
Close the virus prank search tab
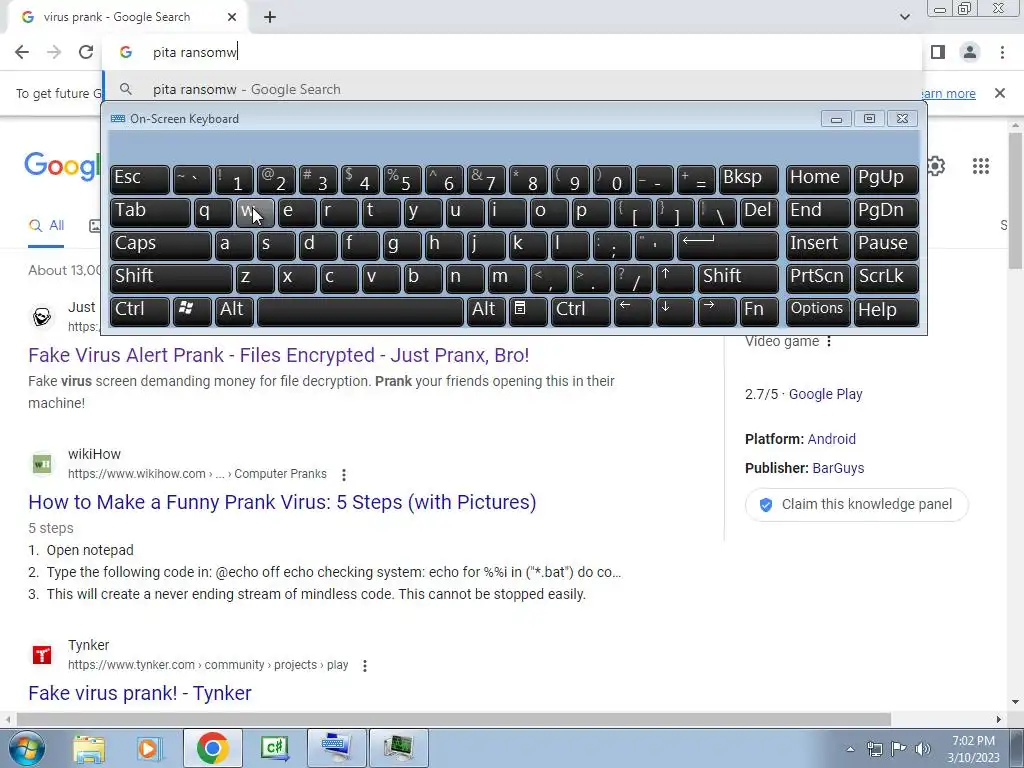pyautogui.click(x=232, y=18)
